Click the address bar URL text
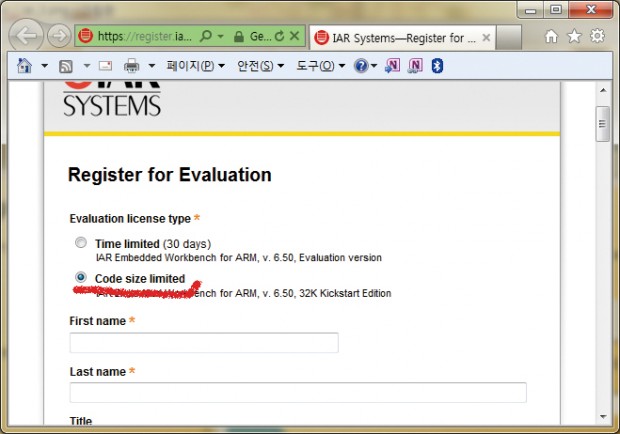The height and width of the screenshot is (434, 620). coord(145,36)
